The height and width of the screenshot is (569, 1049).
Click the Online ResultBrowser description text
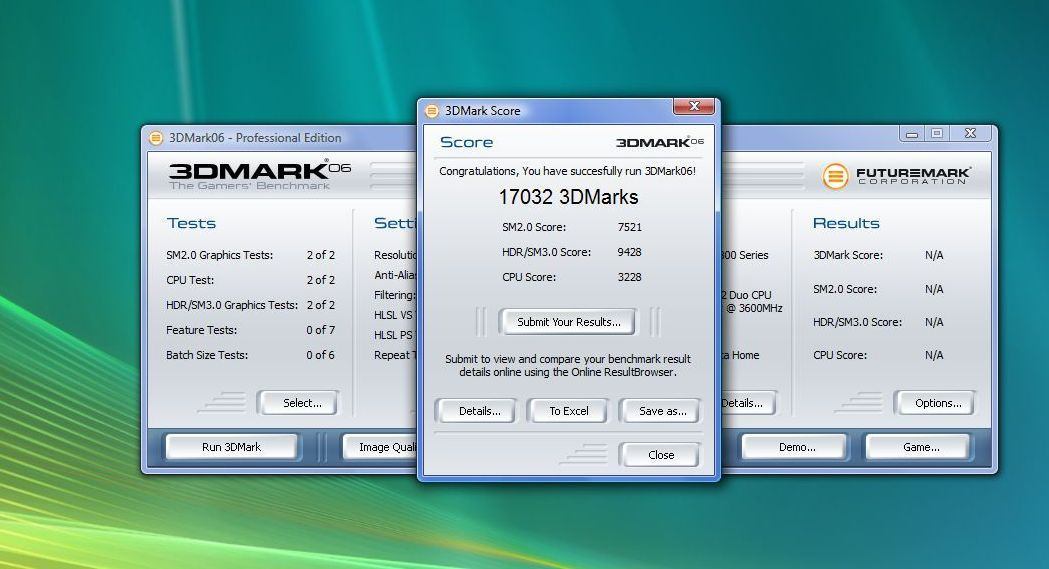567,366
